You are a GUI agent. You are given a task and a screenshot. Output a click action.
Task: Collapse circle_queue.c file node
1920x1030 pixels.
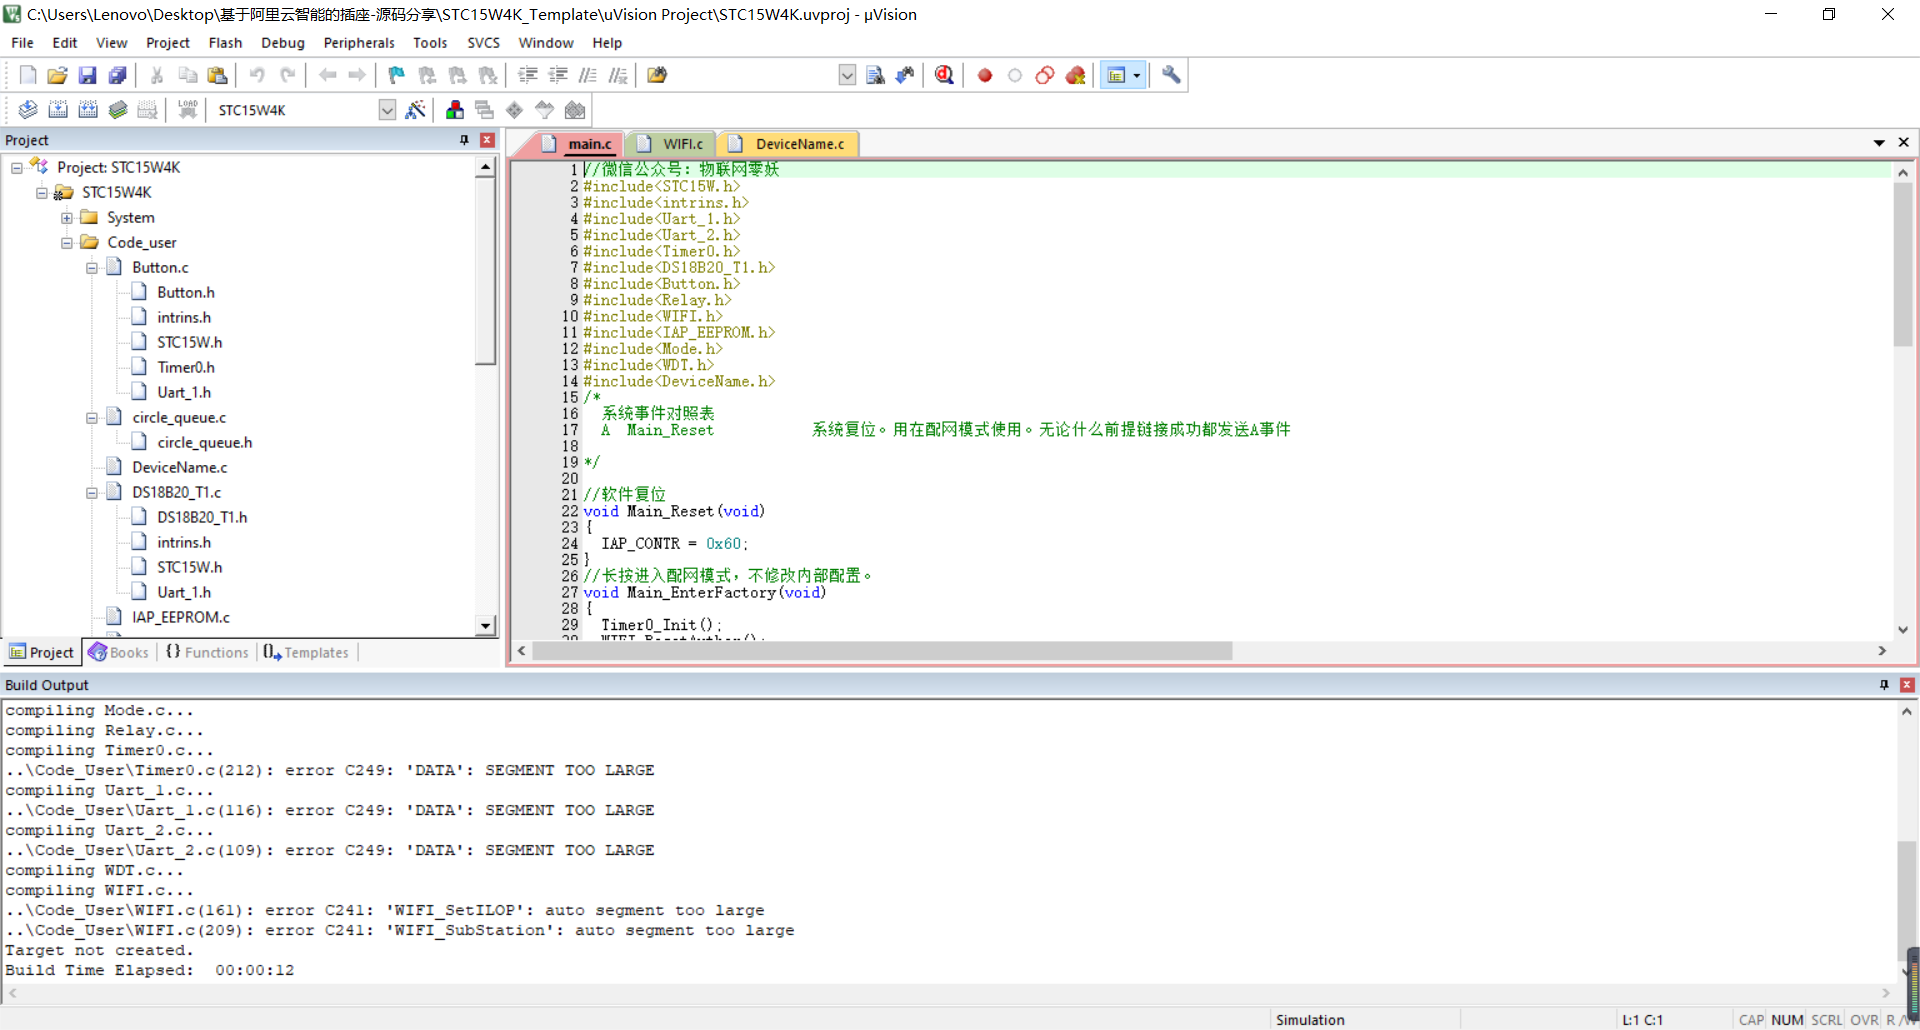92,418
